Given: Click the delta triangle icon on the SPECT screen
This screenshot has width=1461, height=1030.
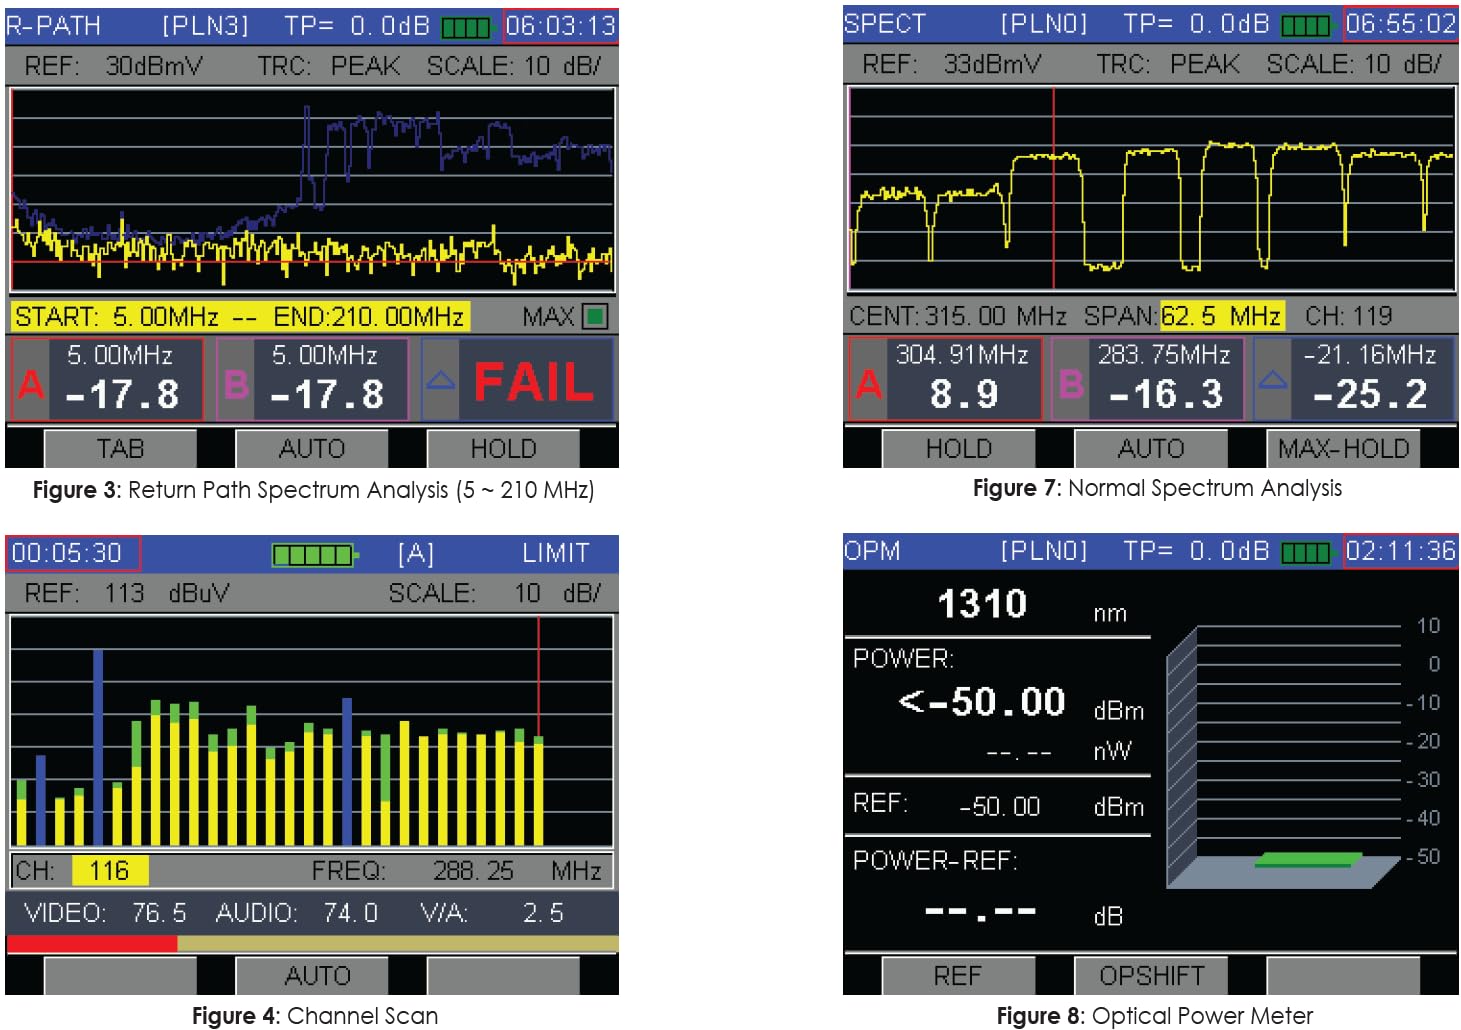Looking at the screenshot, I should point(1272,380).
